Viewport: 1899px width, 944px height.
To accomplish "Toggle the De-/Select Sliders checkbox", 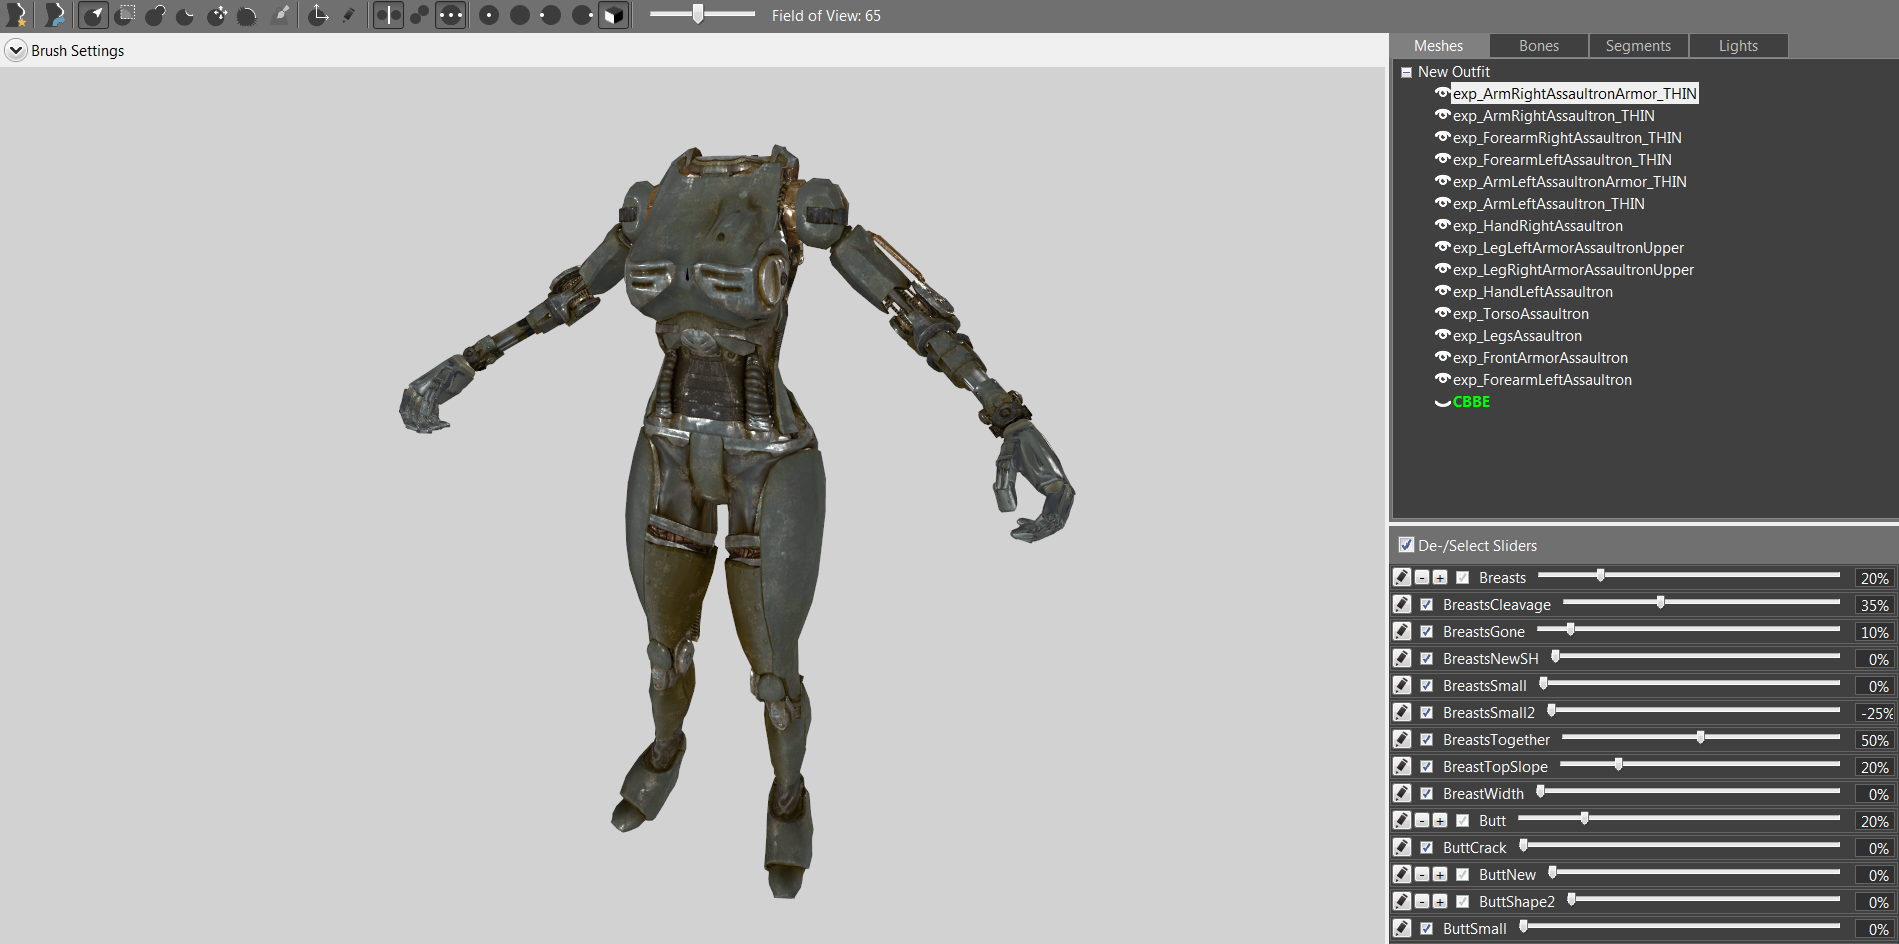I will (x=1406, y=545).
